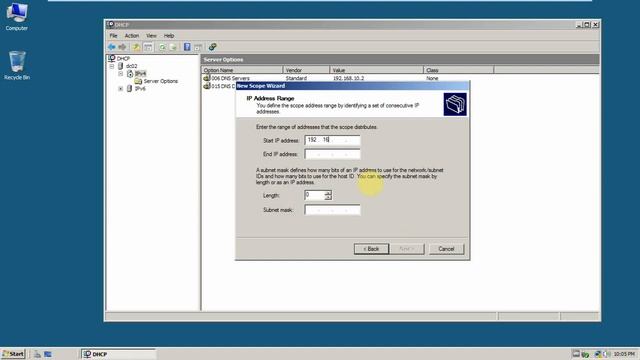640x360 pixels.
Task: Click the End IP address field
Action: point(332,154)
